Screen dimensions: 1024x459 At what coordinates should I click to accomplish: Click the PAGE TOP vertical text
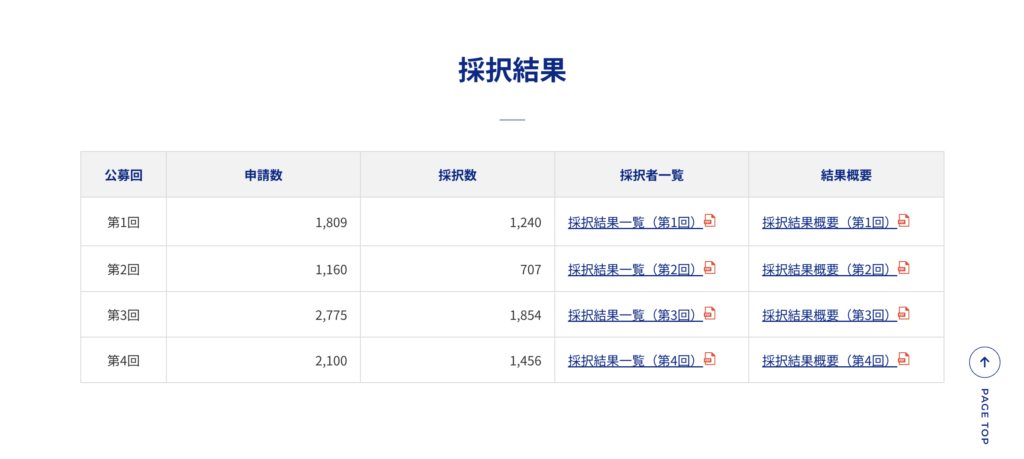pyautogui.click(x=984, y=416)
